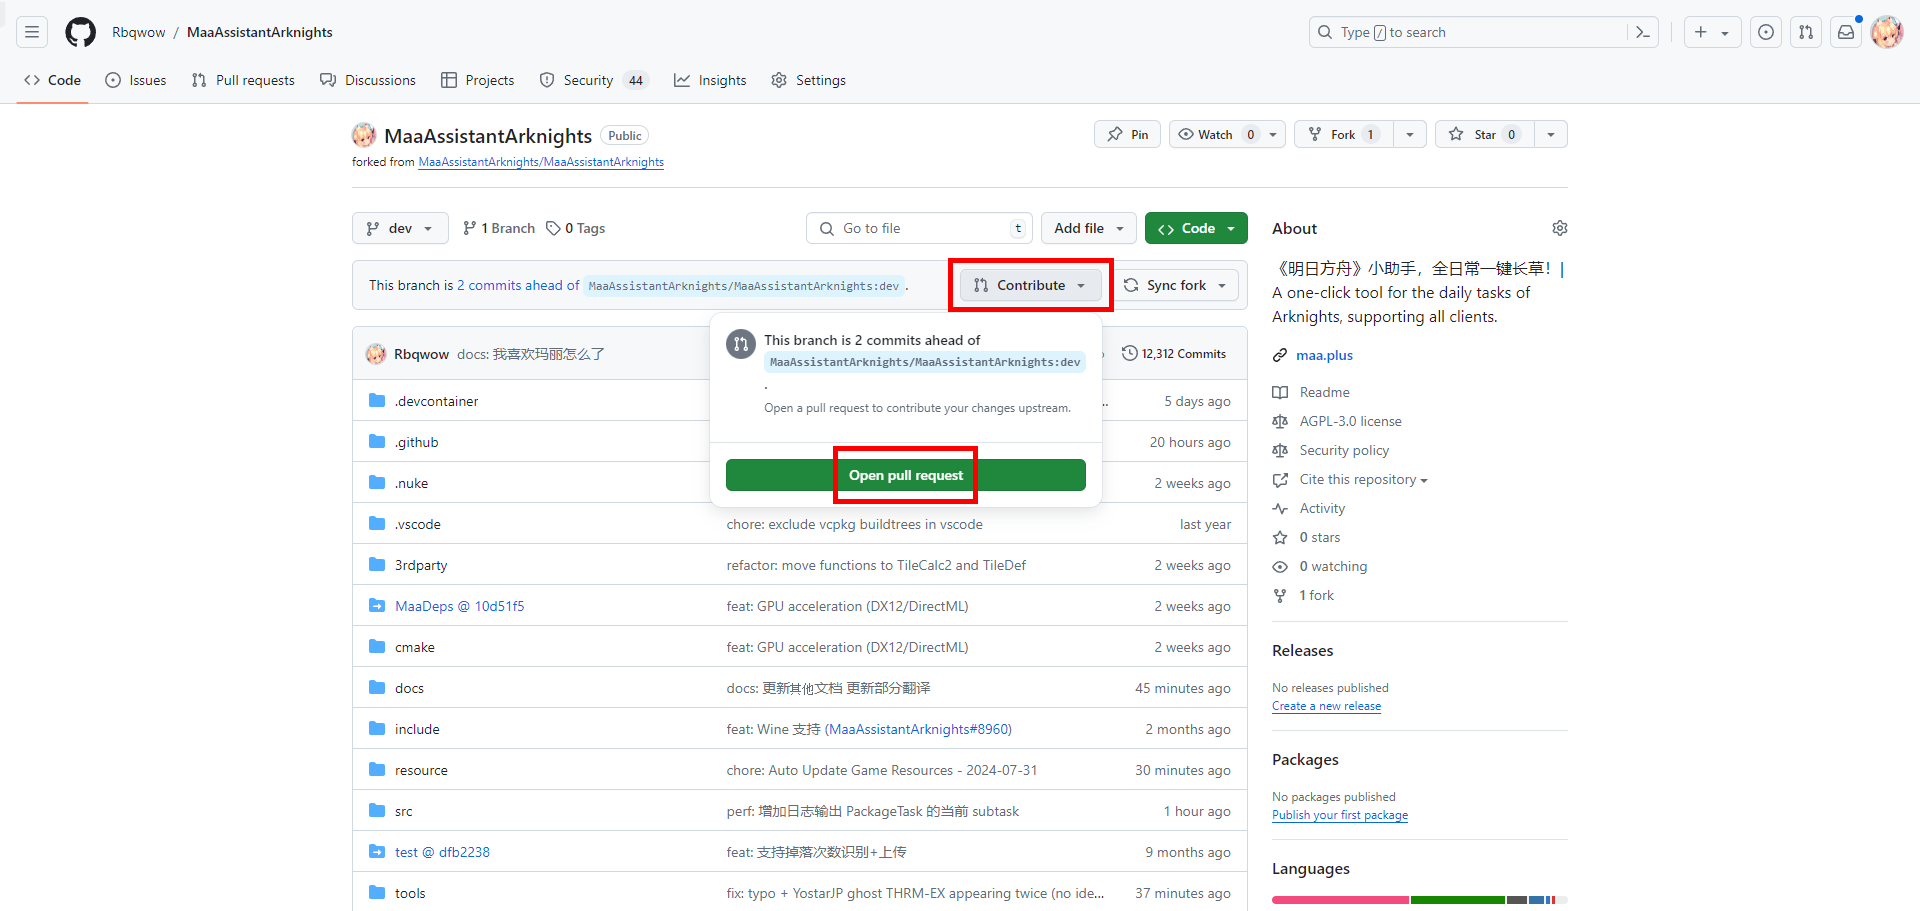Open MaaDeps @ 10d51f5 submodule
The image size is (1920, 911).
(459, 606)
